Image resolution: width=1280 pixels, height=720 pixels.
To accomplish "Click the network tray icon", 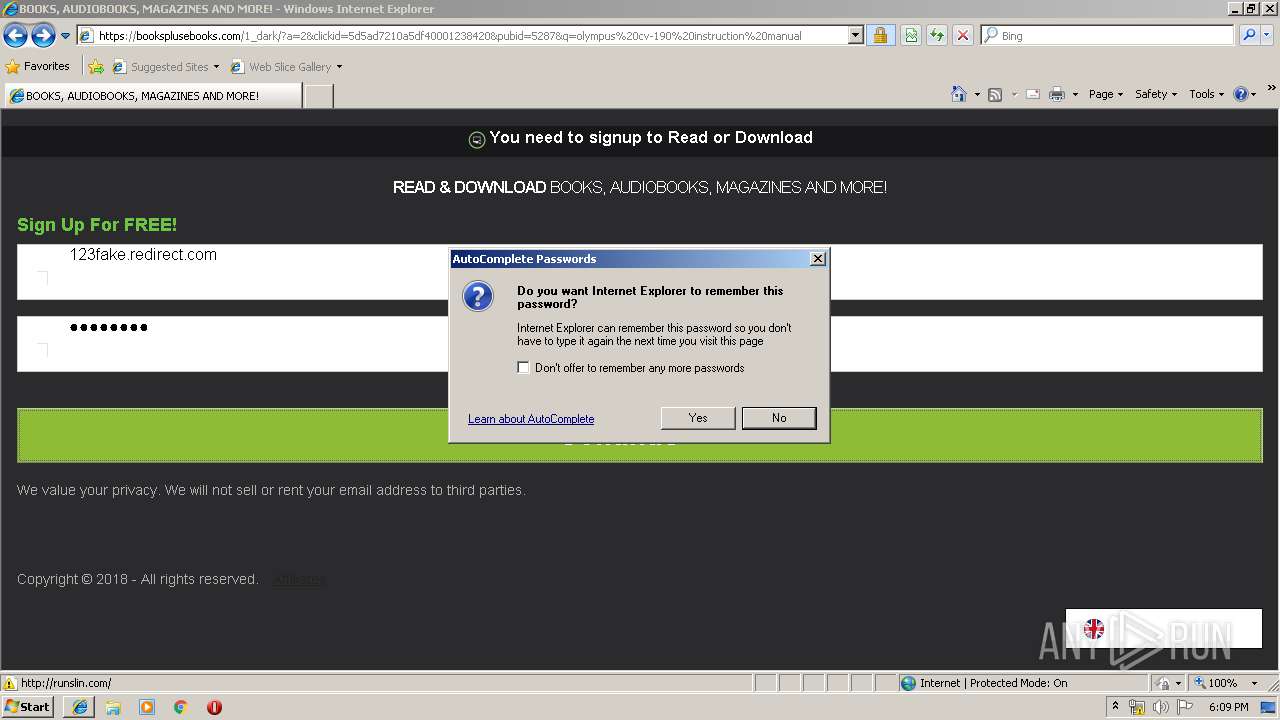I will (1137, 707).
